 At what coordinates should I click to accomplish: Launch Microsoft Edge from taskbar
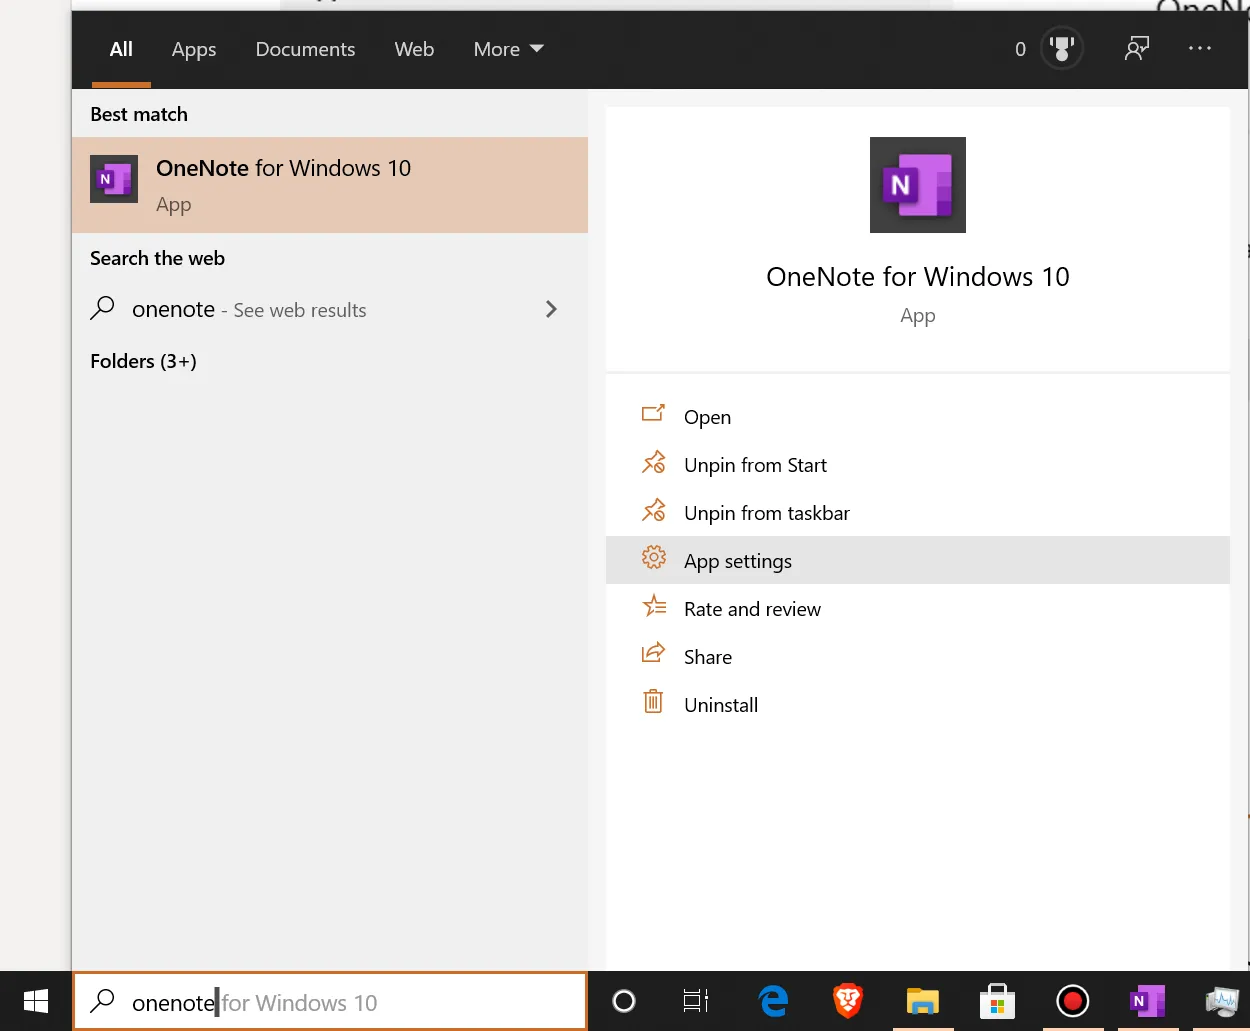[773, 1001]
